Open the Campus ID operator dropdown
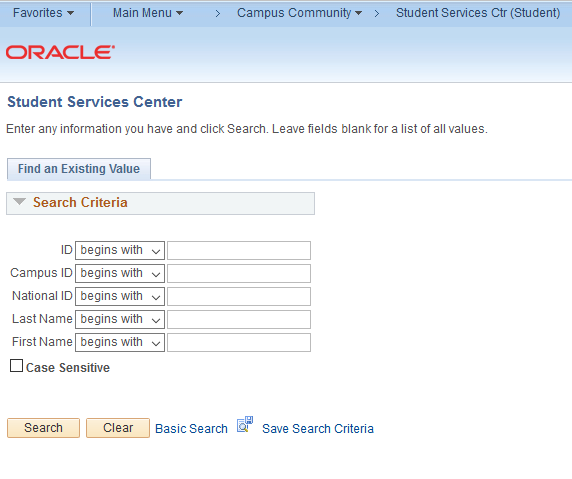572x479 pixels. 120,273
